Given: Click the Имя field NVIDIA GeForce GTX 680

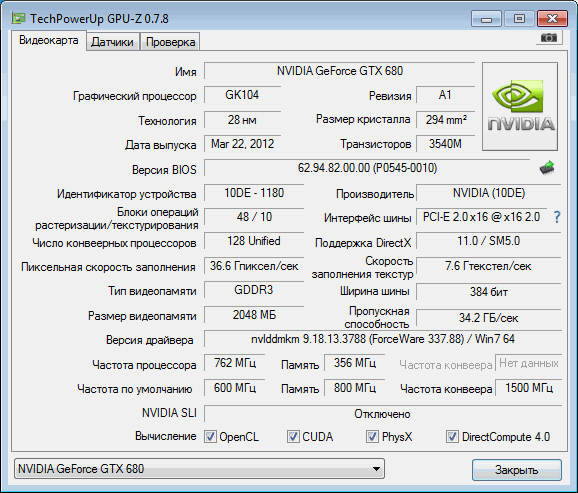Looking at the screenshot, I should point(340,71).
